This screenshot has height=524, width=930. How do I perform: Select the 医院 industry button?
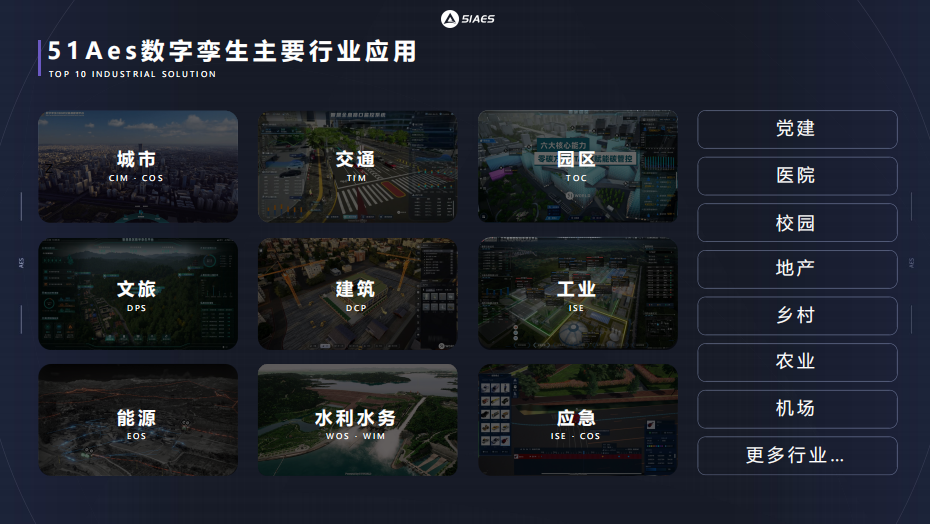tap(797, 176)
